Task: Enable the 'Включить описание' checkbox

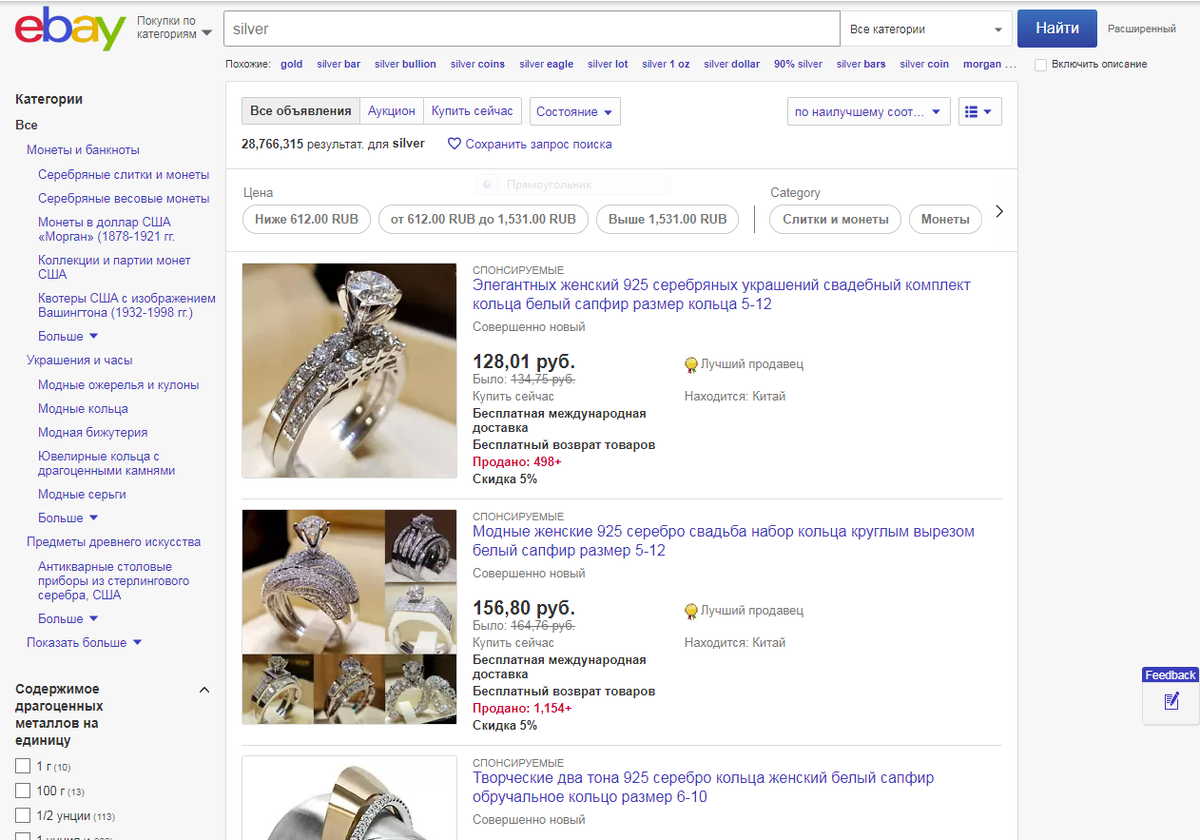Action: point(1041,64)
